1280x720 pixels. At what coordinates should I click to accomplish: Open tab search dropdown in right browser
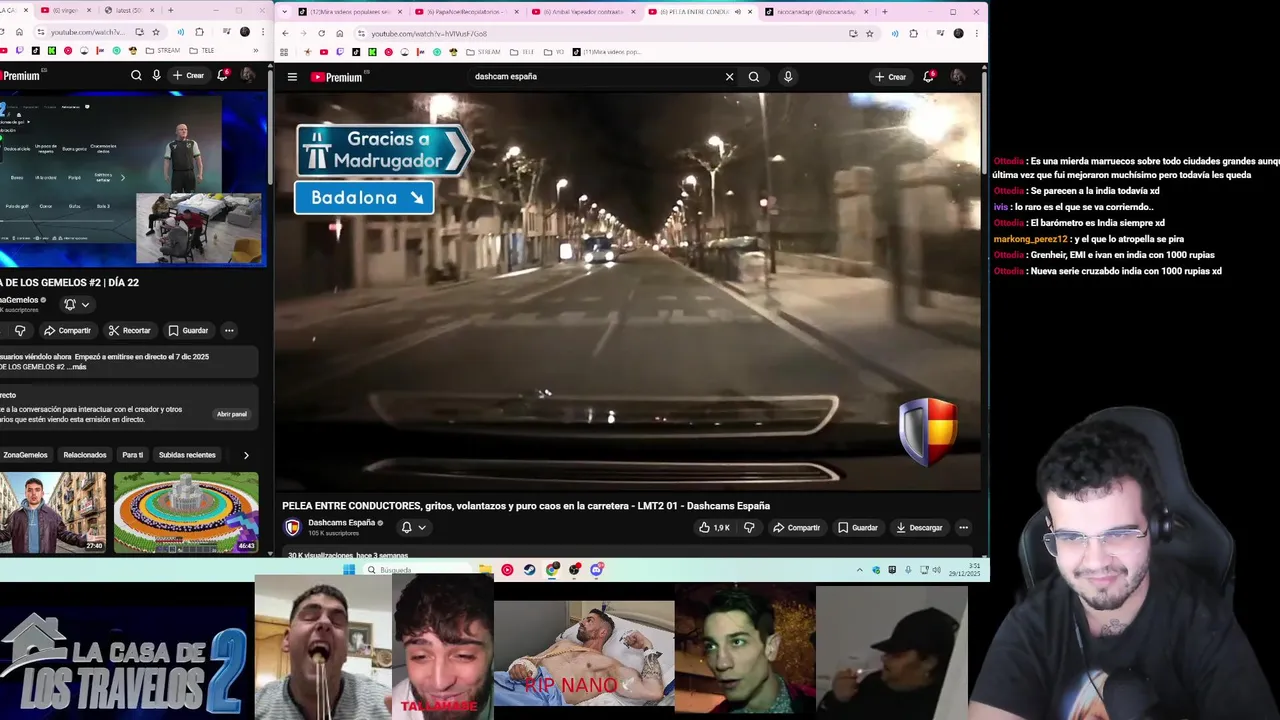point(285,12)
